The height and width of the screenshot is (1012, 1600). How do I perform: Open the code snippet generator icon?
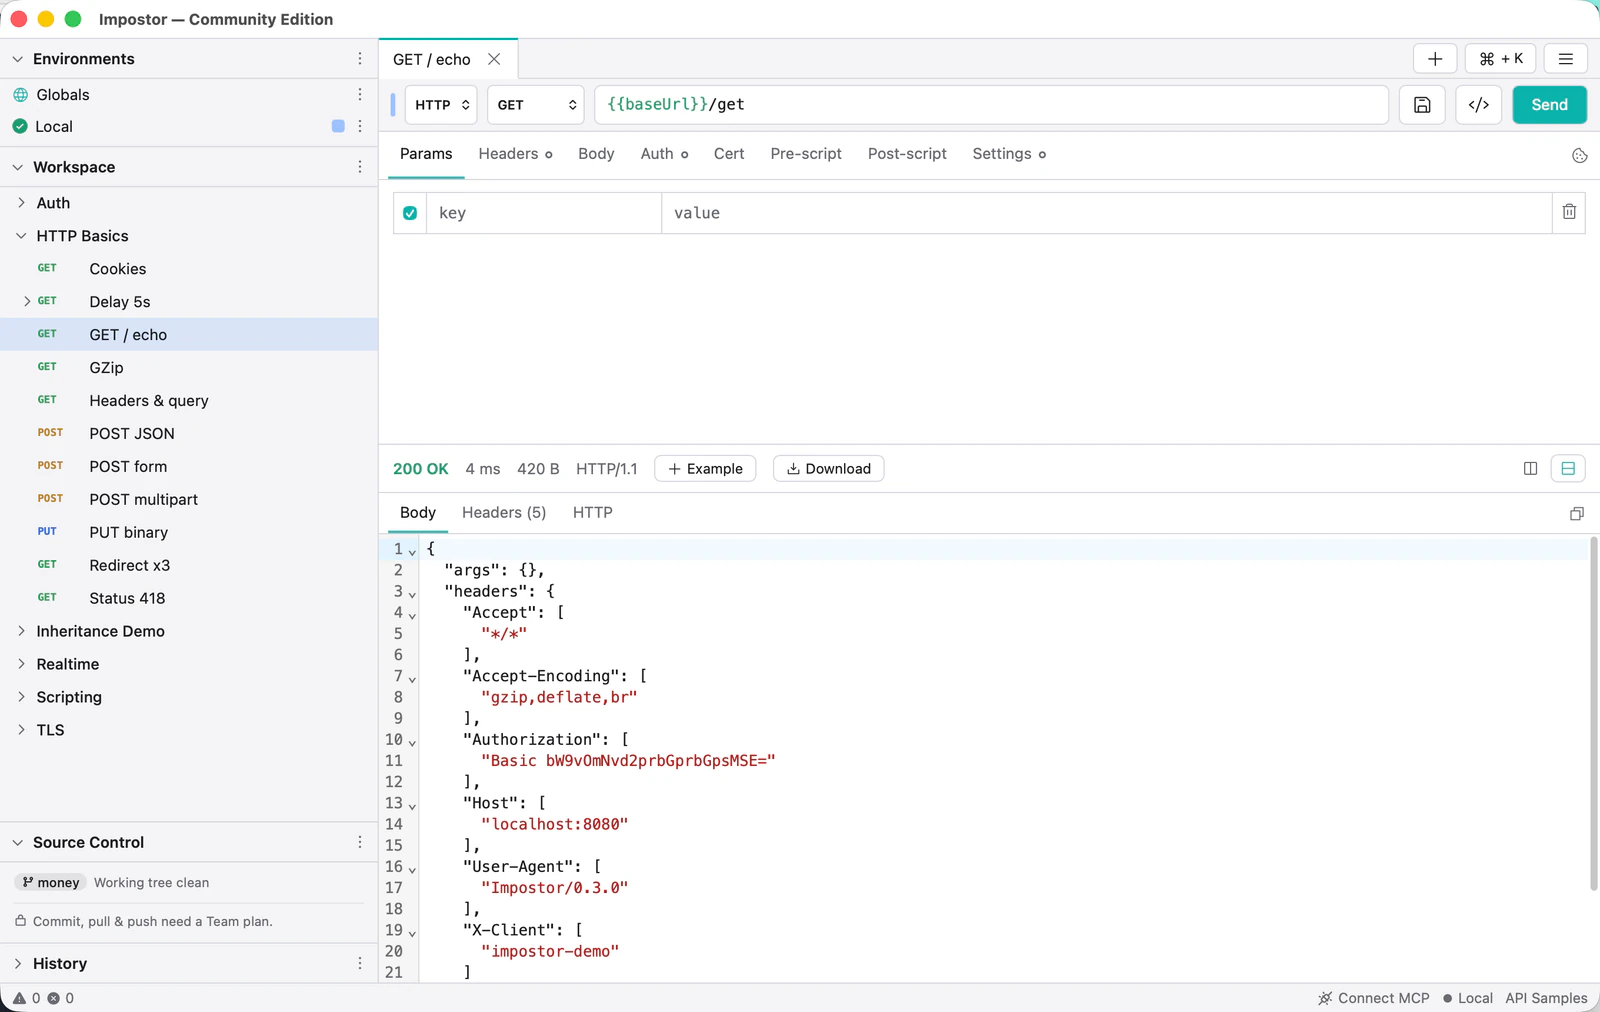pos(1479,105)
